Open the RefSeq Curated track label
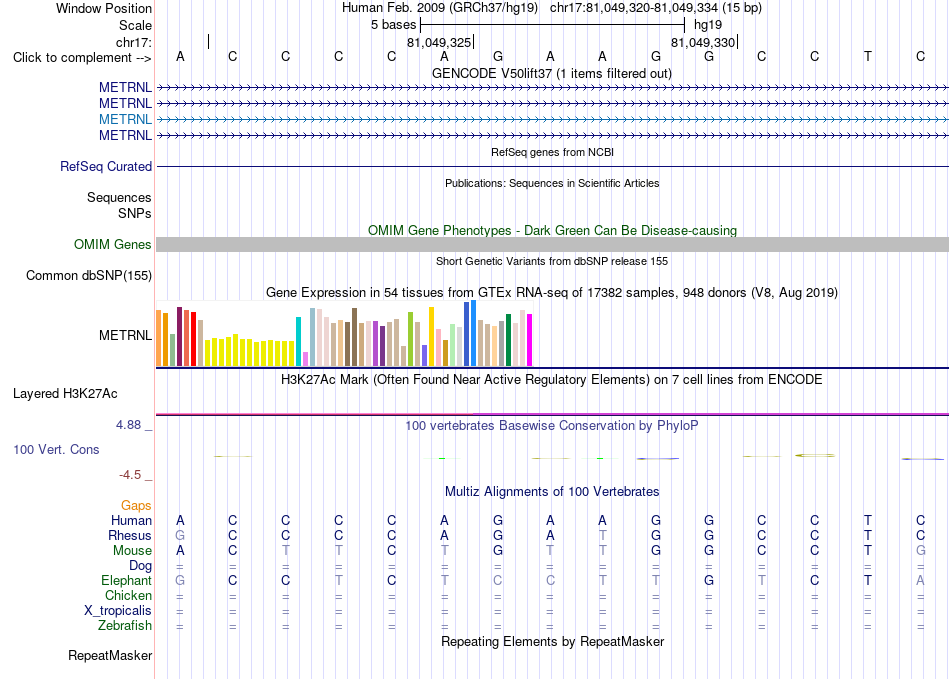This screenshot has width=950, height=679. click(105, 166)
